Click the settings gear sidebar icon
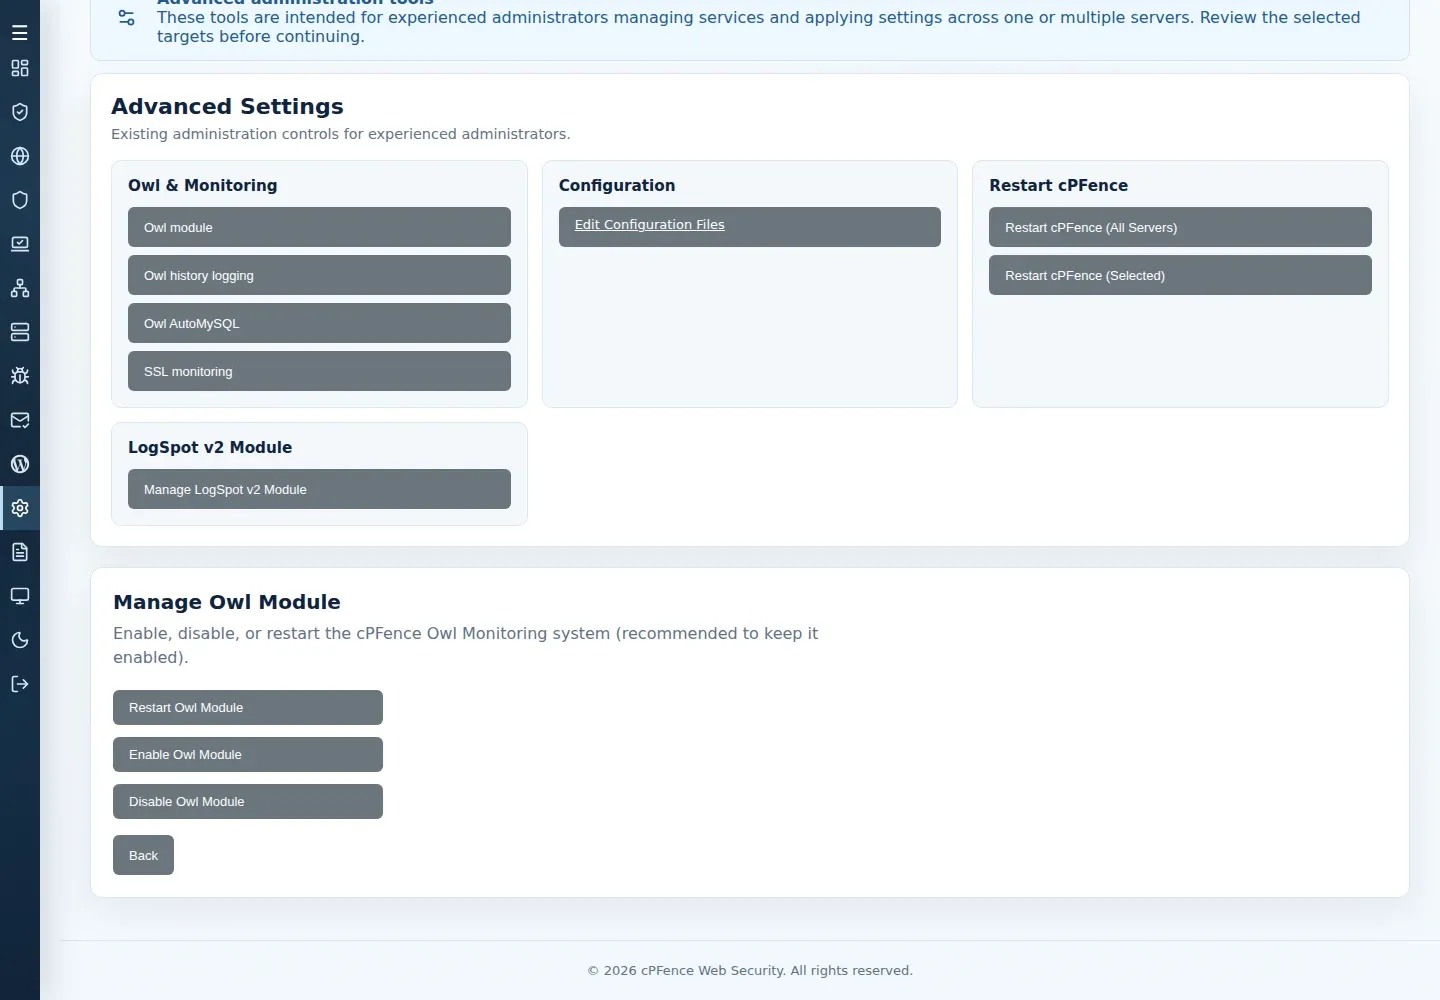The image size is (1440, 1000). click(20, 508)
